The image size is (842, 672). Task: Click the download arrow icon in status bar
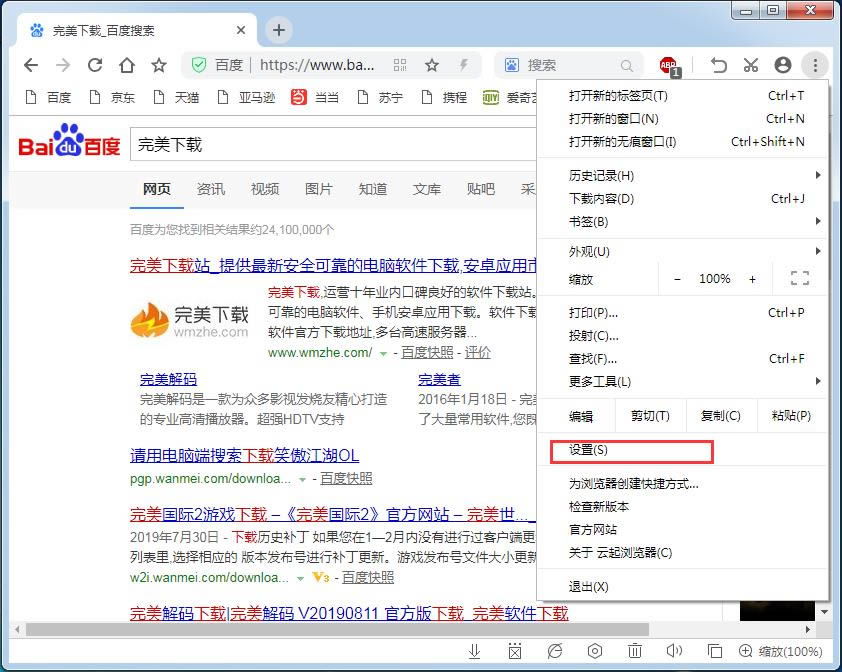(x=474, y=651)
